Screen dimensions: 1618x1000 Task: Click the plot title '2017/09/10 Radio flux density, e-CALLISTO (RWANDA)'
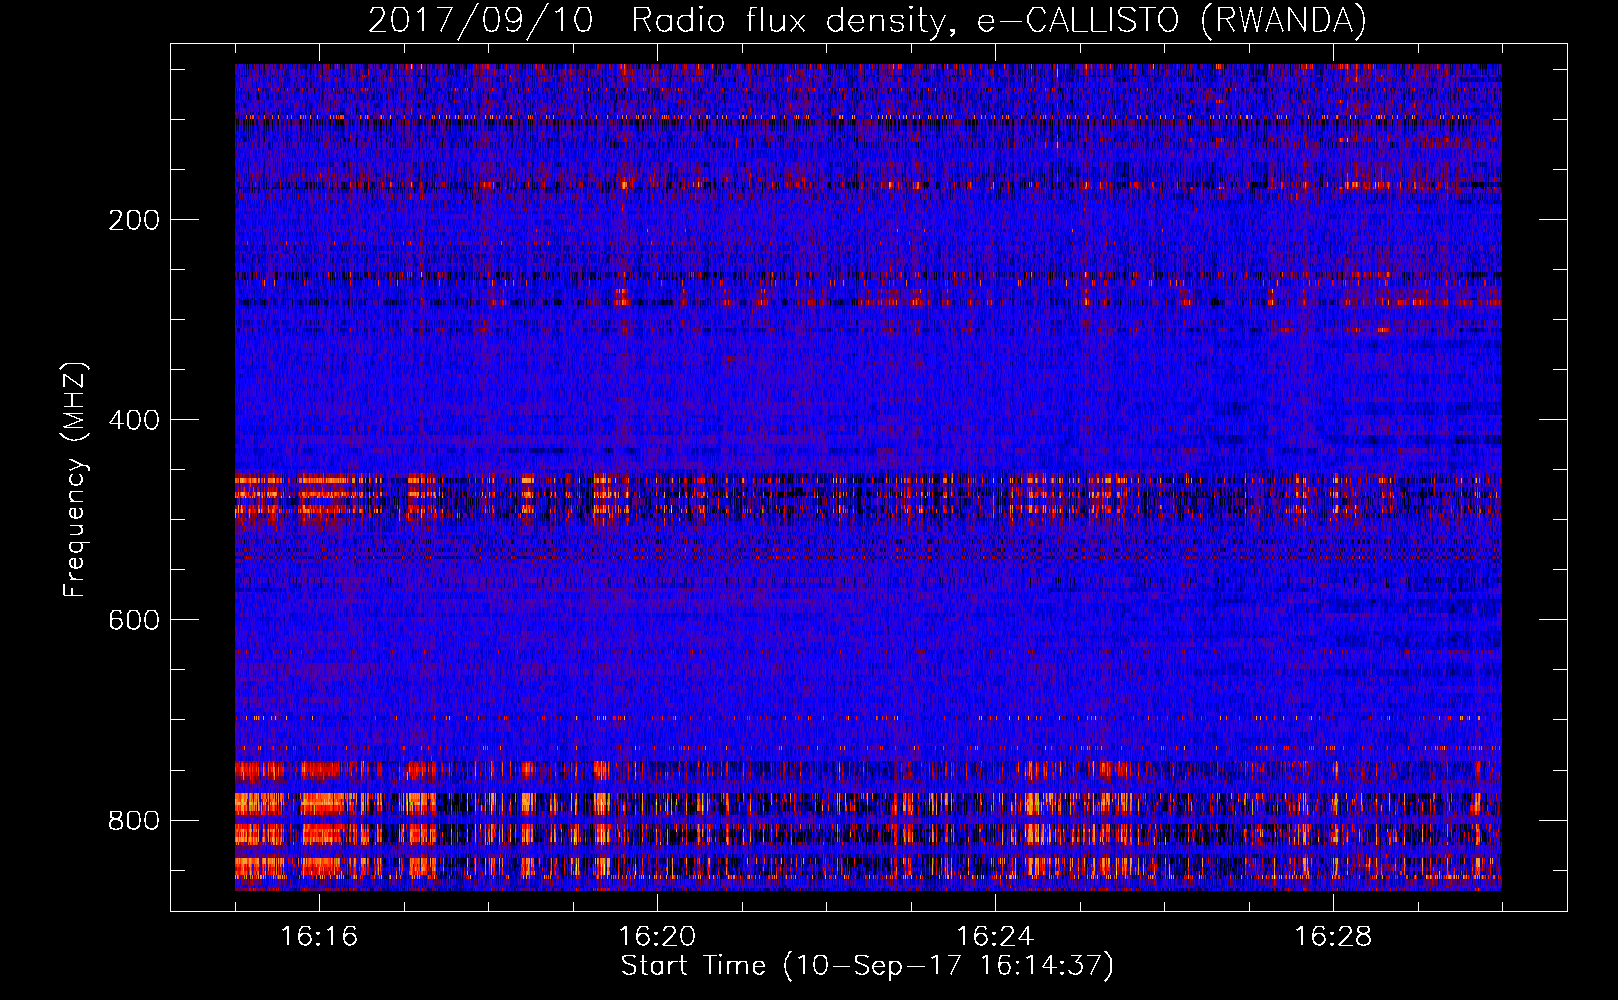(x=867, y=21)
